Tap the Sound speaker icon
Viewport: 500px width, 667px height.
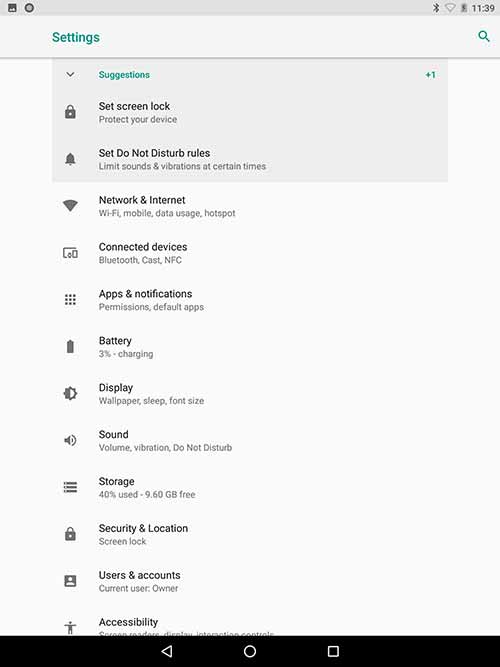click(70, 440)
